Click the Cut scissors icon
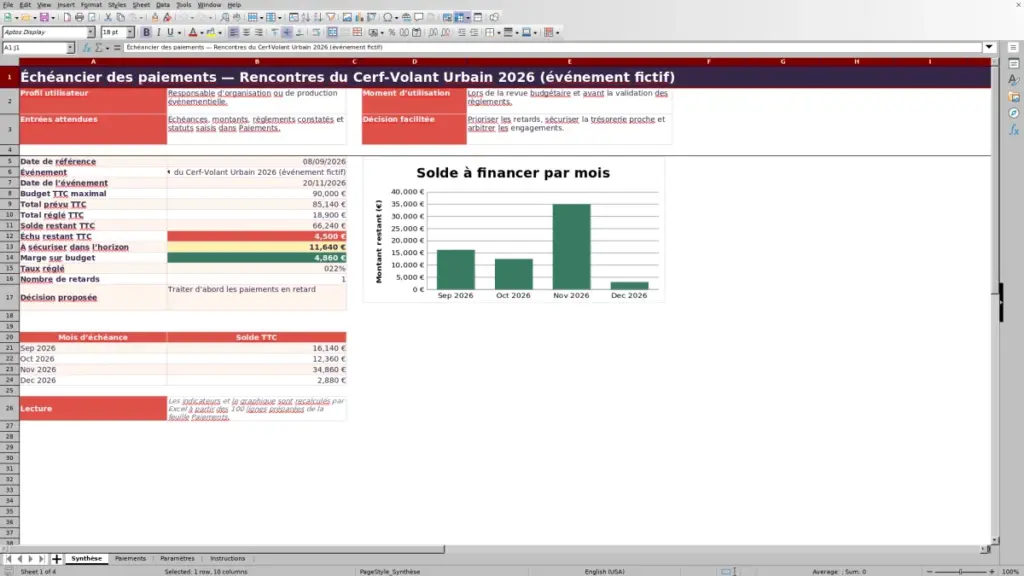This screenshot has width=1024, height=576. (x=108, y=18)
